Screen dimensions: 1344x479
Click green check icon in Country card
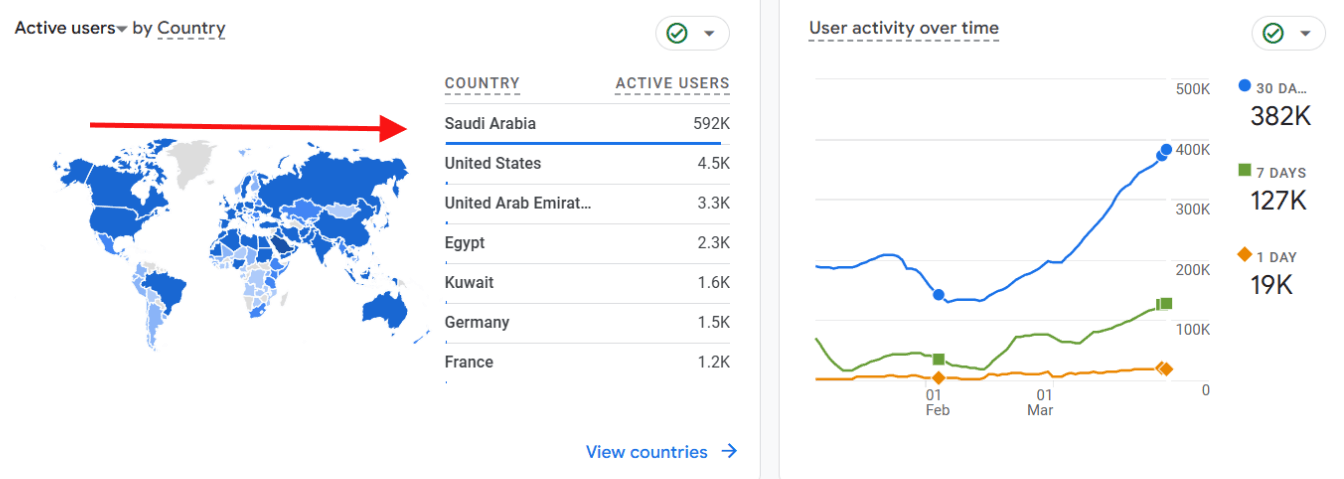677,33
